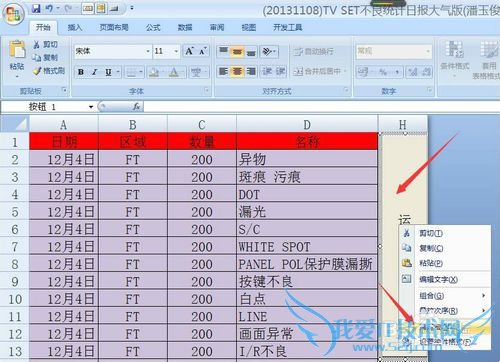
Task: Select row header 10
Action: pos(15,299)
